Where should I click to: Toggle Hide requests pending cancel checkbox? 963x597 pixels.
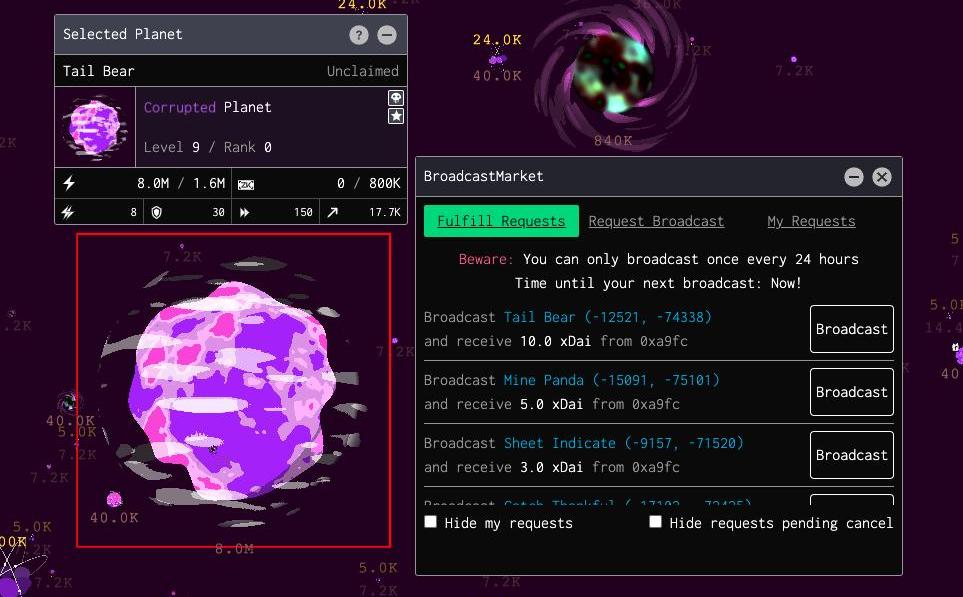click(x=656, y=522)
